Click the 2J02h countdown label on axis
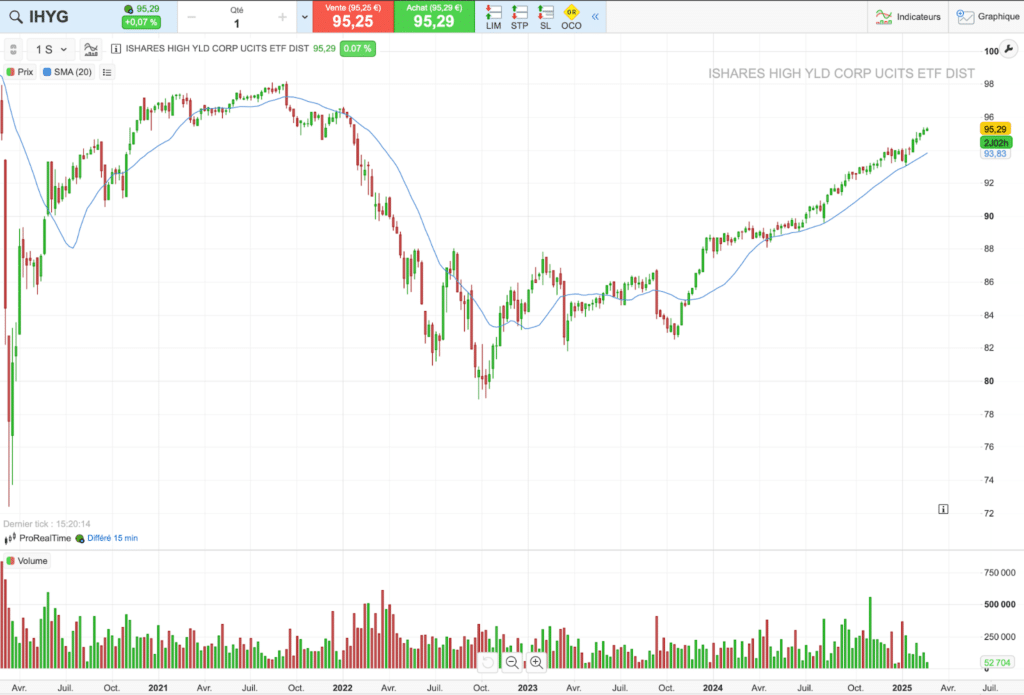The image size is (1024, 695). [x=996, y=142]
